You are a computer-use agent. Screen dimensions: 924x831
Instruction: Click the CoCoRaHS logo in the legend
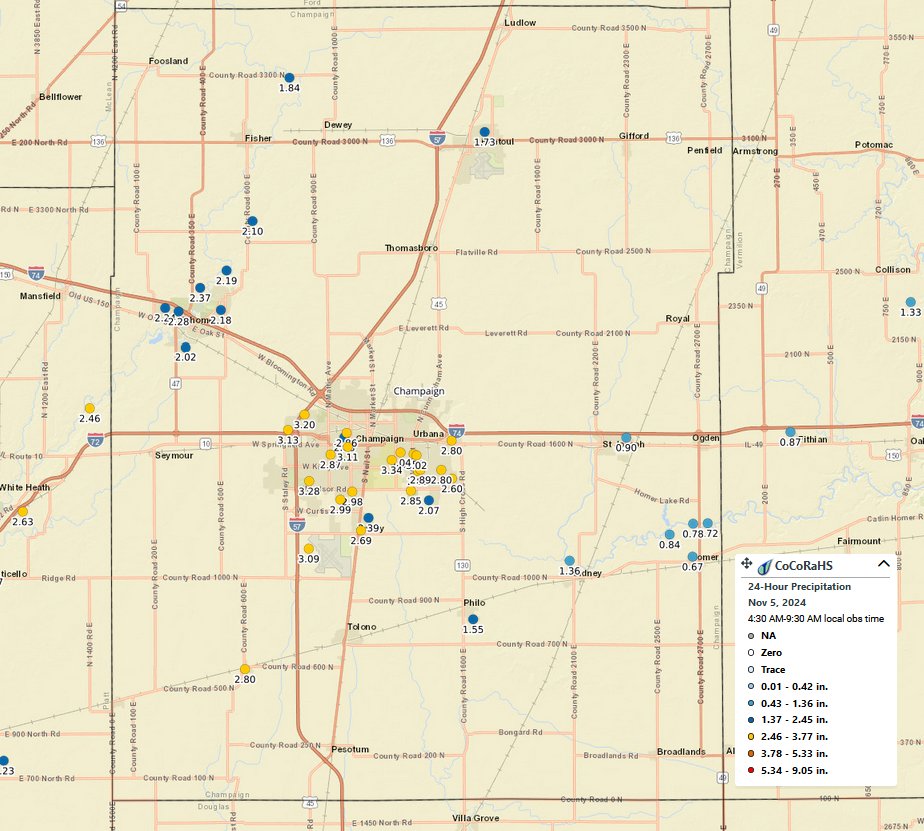click(x=764, y=566)
